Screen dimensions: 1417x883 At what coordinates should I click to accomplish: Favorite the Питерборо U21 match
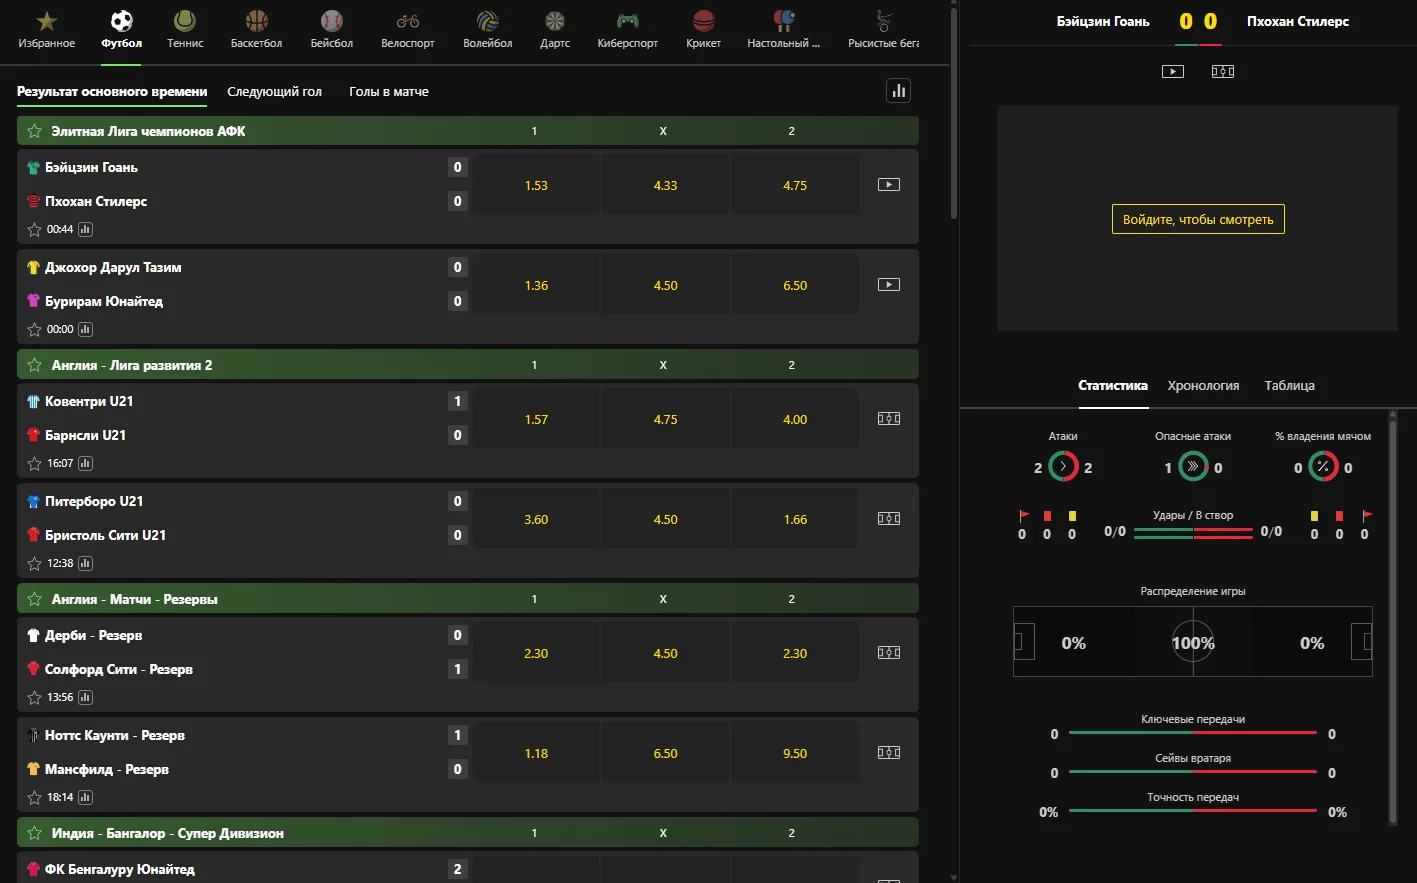[x=34, y=563]
